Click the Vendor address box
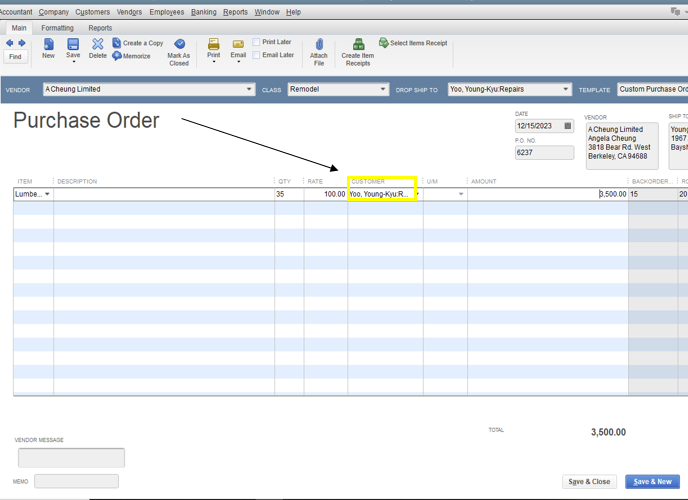Screen dimensions: 688x500 (x=622, y=146)
